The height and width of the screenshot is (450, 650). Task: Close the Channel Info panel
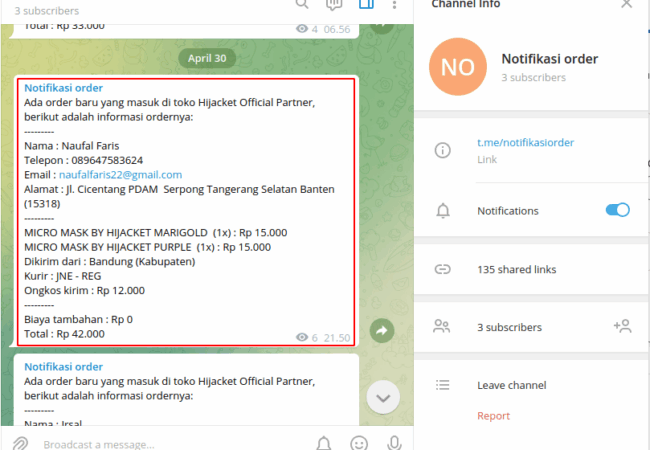coord(626,4)
